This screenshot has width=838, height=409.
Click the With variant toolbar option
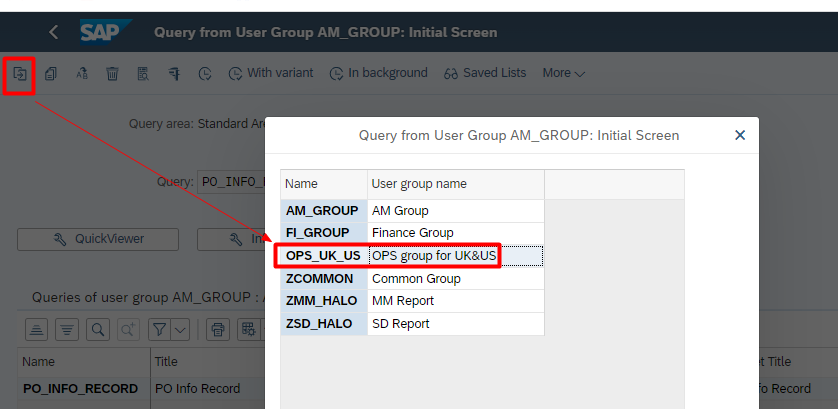click(x=270, y=73)
